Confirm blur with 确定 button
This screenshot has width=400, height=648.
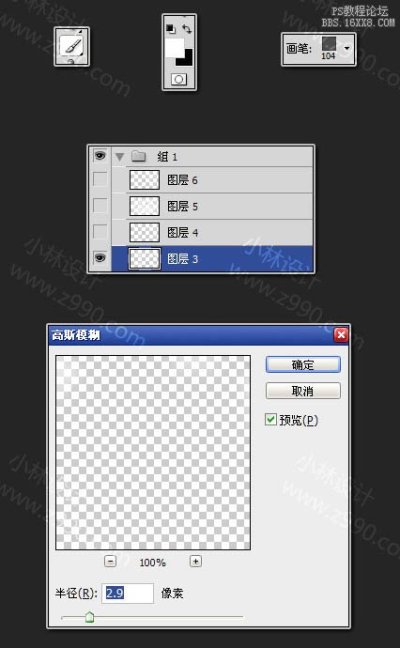tap(303, 364)
